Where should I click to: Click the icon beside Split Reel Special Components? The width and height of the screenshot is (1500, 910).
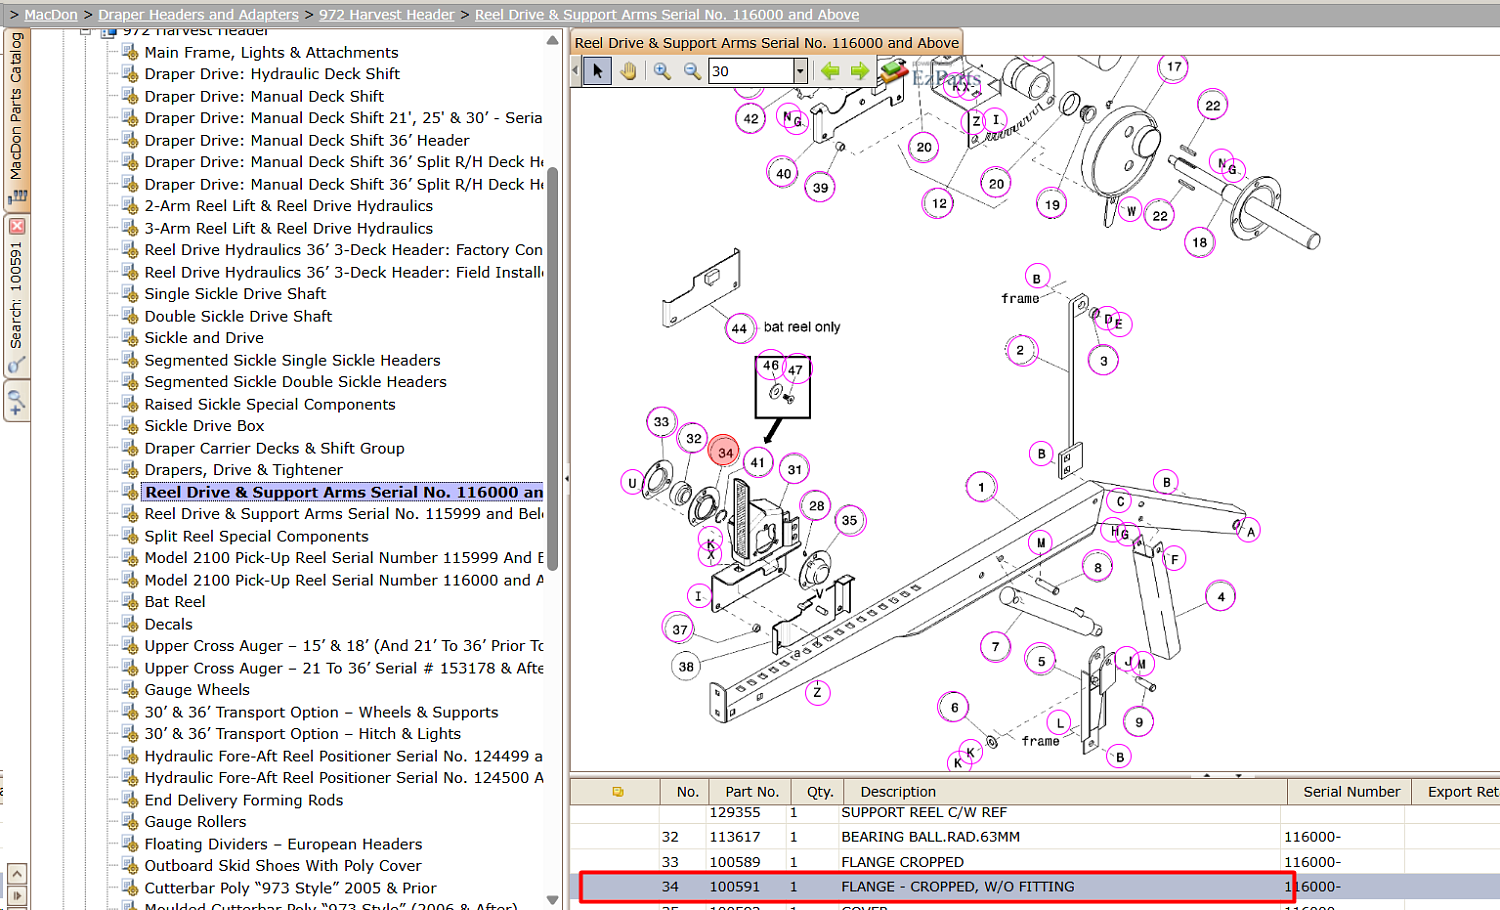130,536
